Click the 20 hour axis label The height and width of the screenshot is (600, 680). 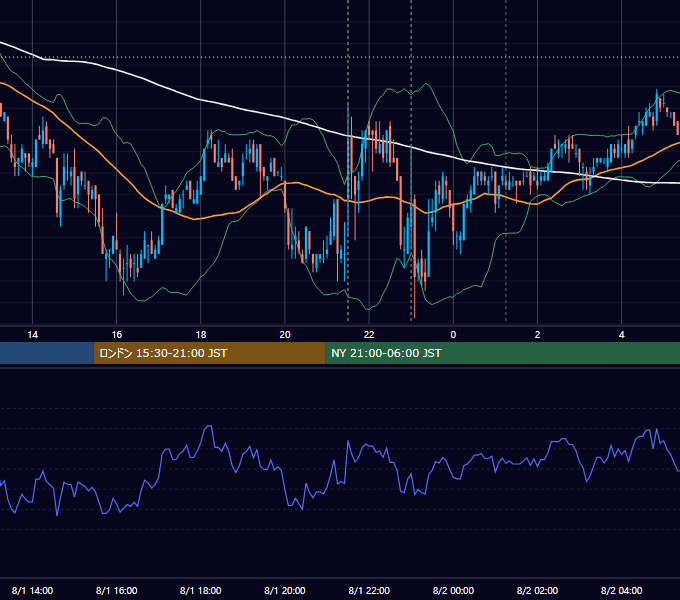(x=285, y=335)
